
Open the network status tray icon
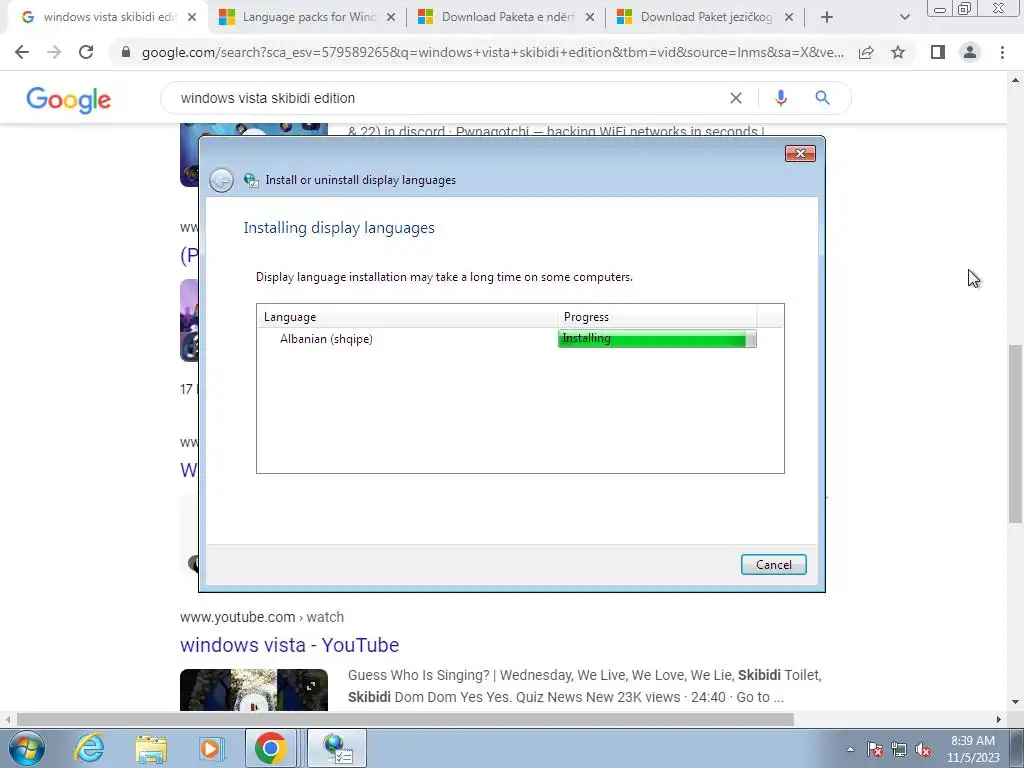(899, 750)
